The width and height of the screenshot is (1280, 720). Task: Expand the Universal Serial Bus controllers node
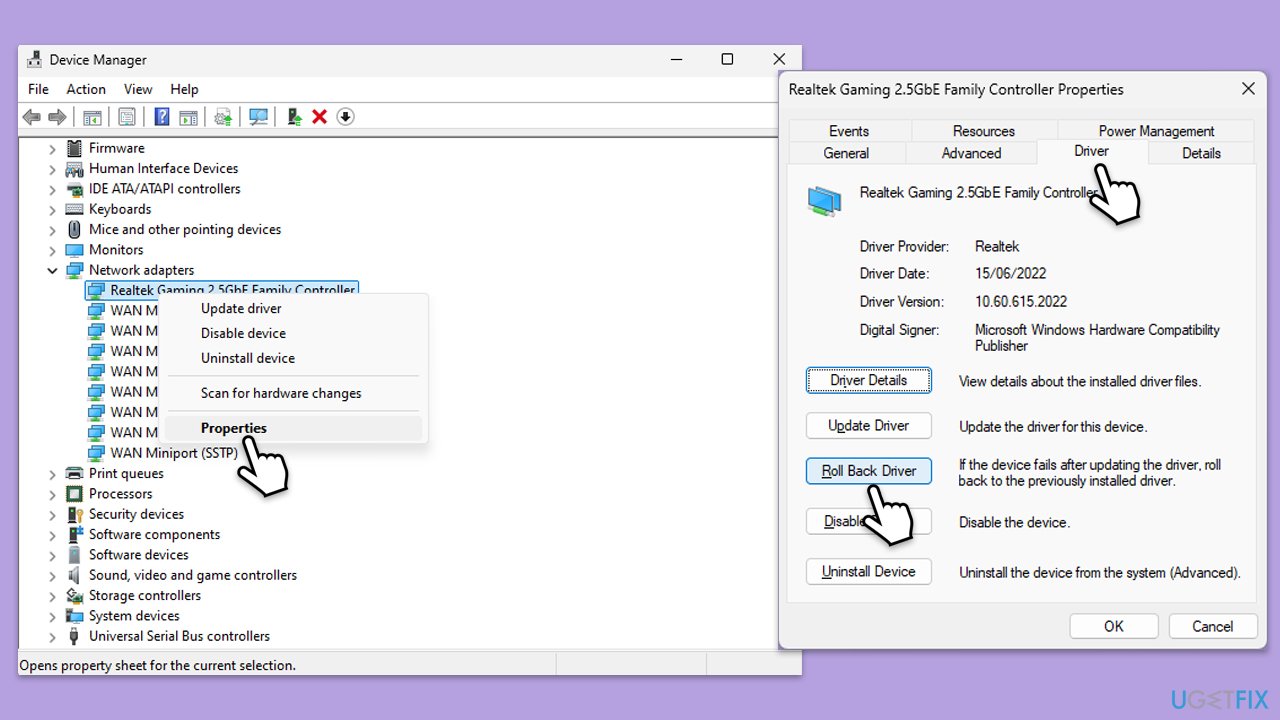pyautogui.click(x=53, y=636)
